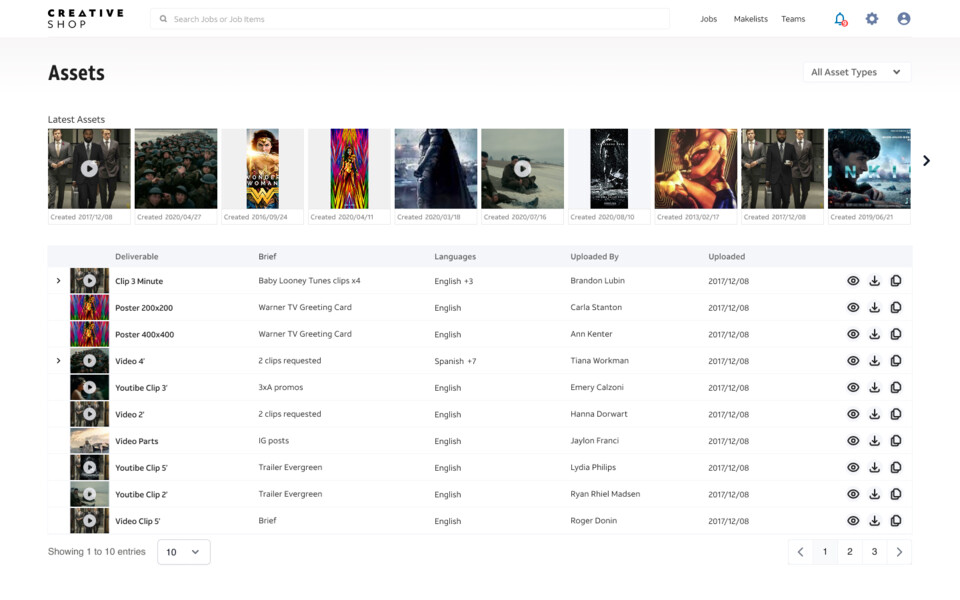
Task: Go to the next page arrow
Action: (x=899, y=552)
